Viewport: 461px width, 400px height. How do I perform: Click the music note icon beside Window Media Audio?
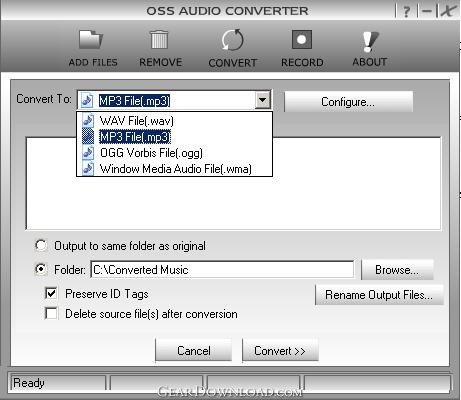pyautogui.click(x=88, y=169)
